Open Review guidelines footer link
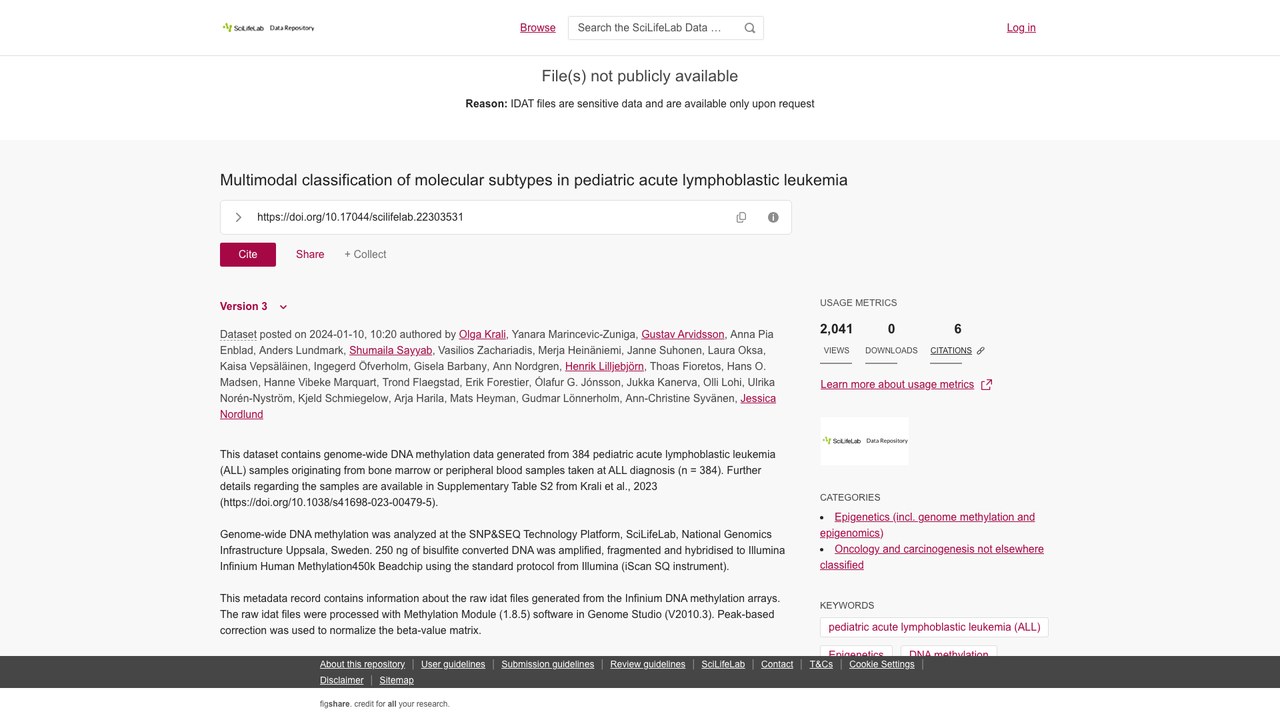 [x=648, y=664]
